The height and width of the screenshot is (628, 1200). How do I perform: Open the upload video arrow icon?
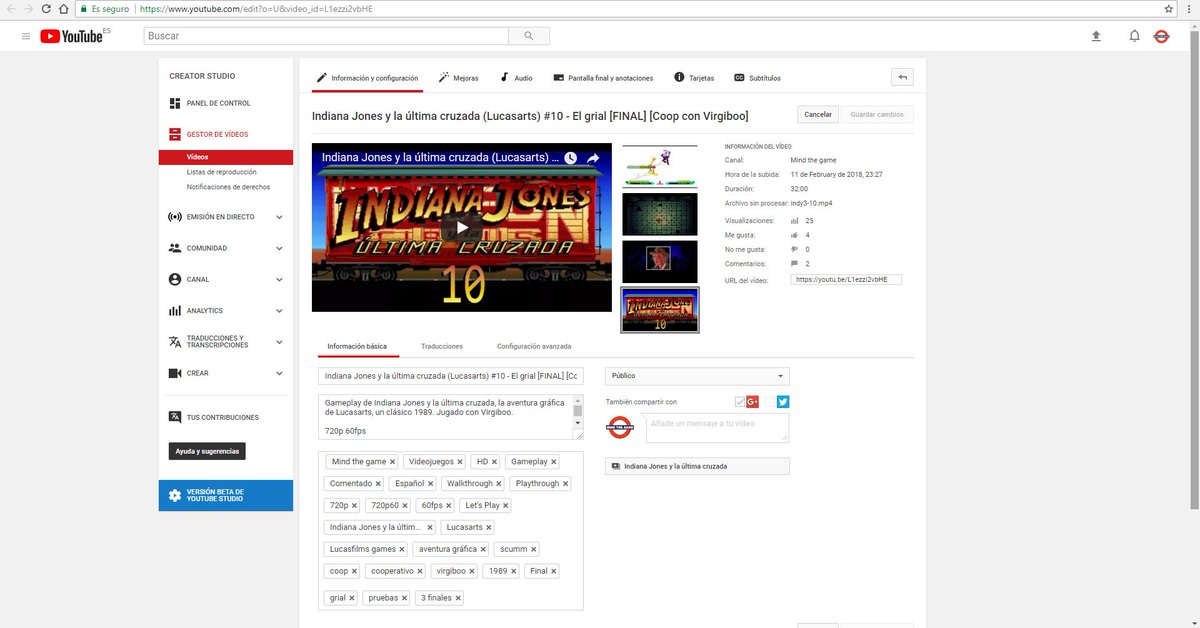tap(1096, 36)
